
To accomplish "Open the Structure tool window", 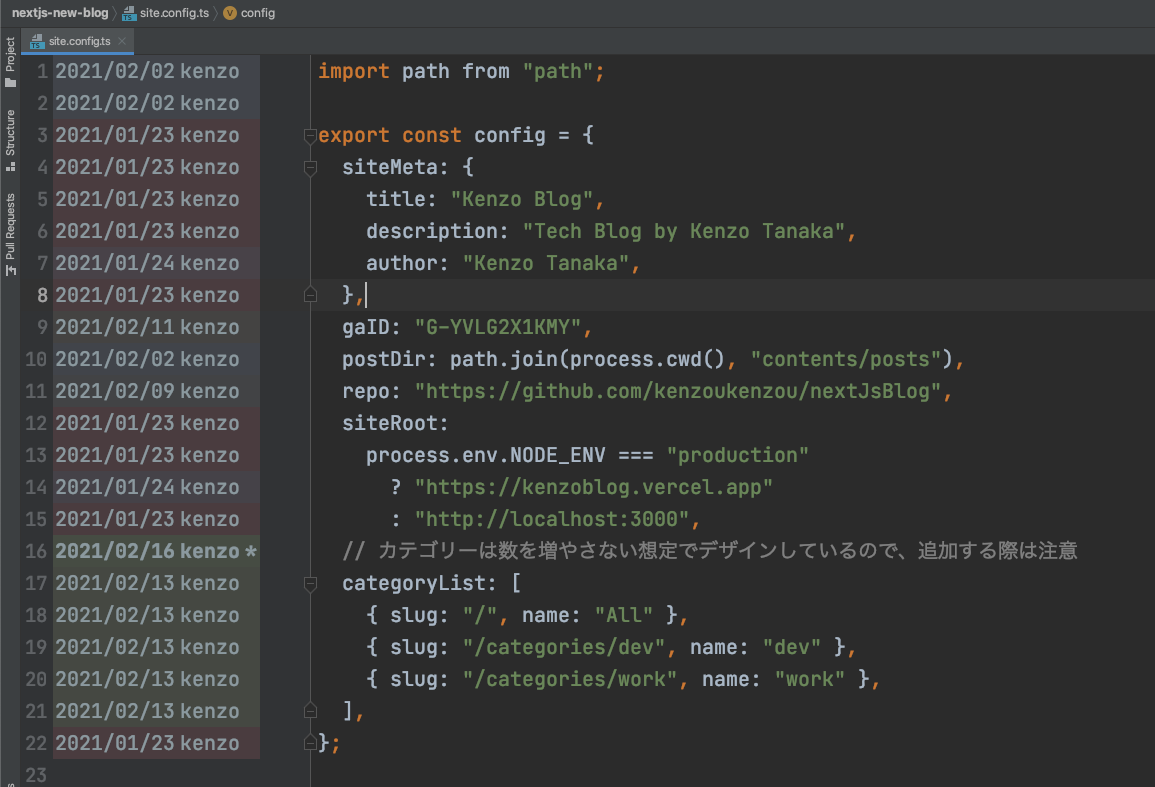I will coord(11,138).
